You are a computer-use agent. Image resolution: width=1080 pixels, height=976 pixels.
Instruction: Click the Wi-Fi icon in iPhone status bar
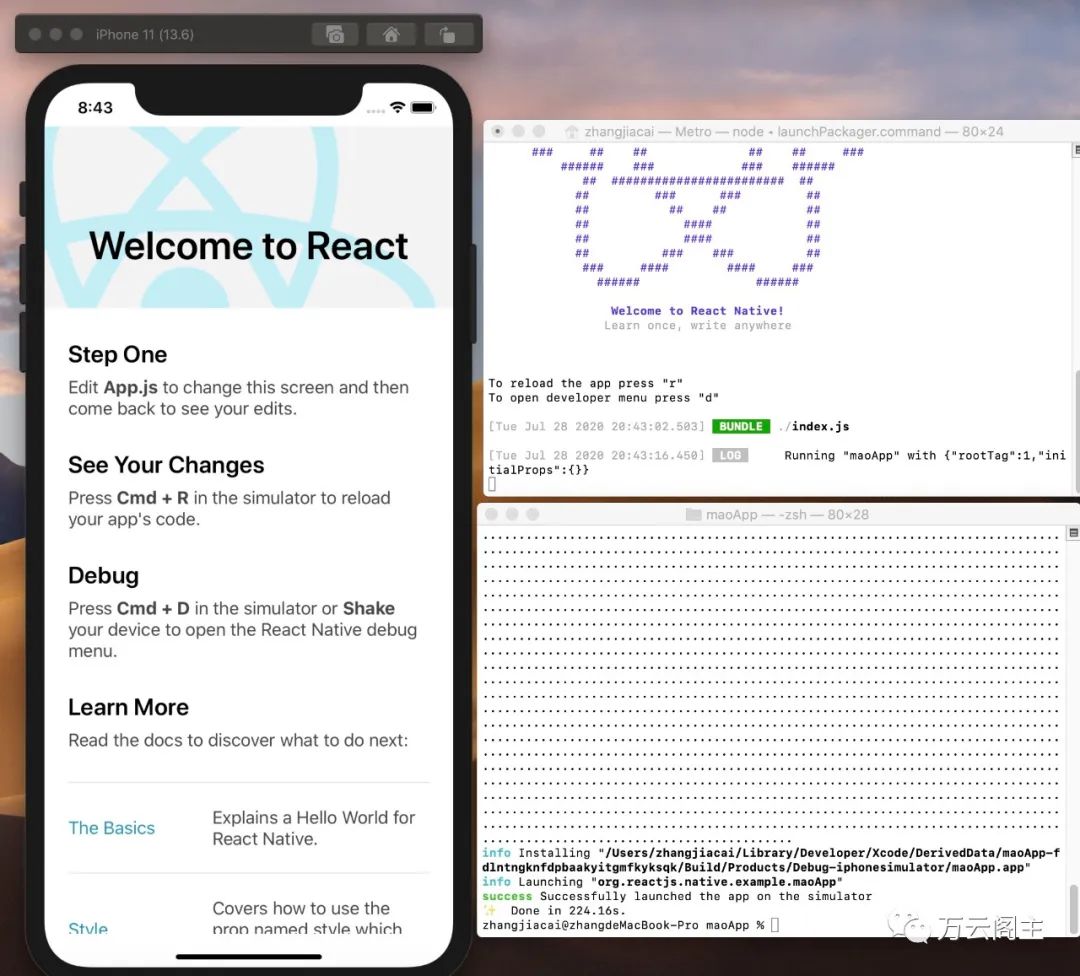click(x=397, y=107)
